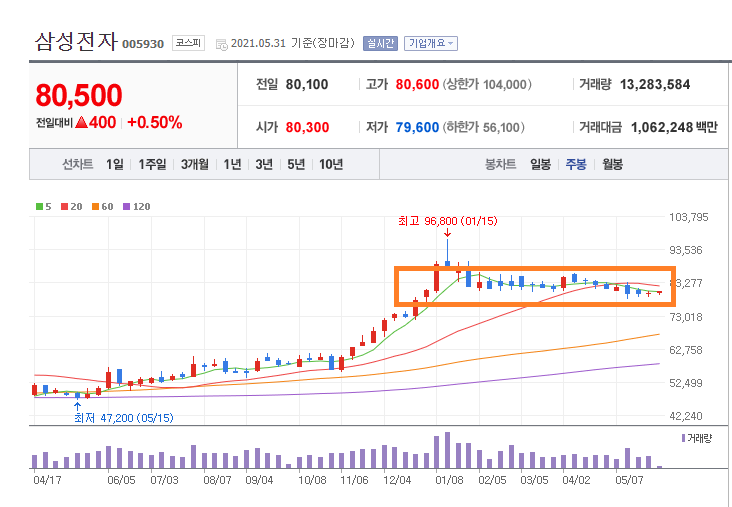The image size is (732, 507).
Task: Click the 거래대금 value 1,062,248 백만
Action: click(674, 127)
